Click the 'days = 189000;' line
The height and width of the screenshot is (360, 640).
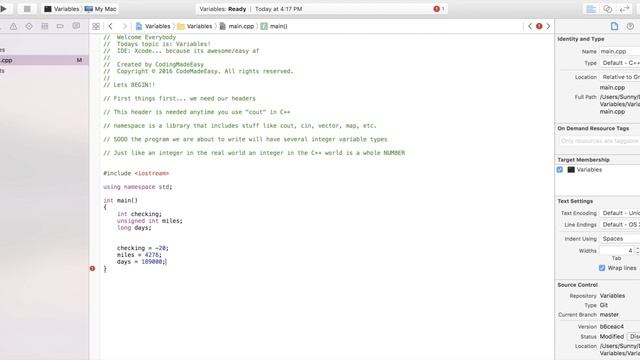[141, 261]
